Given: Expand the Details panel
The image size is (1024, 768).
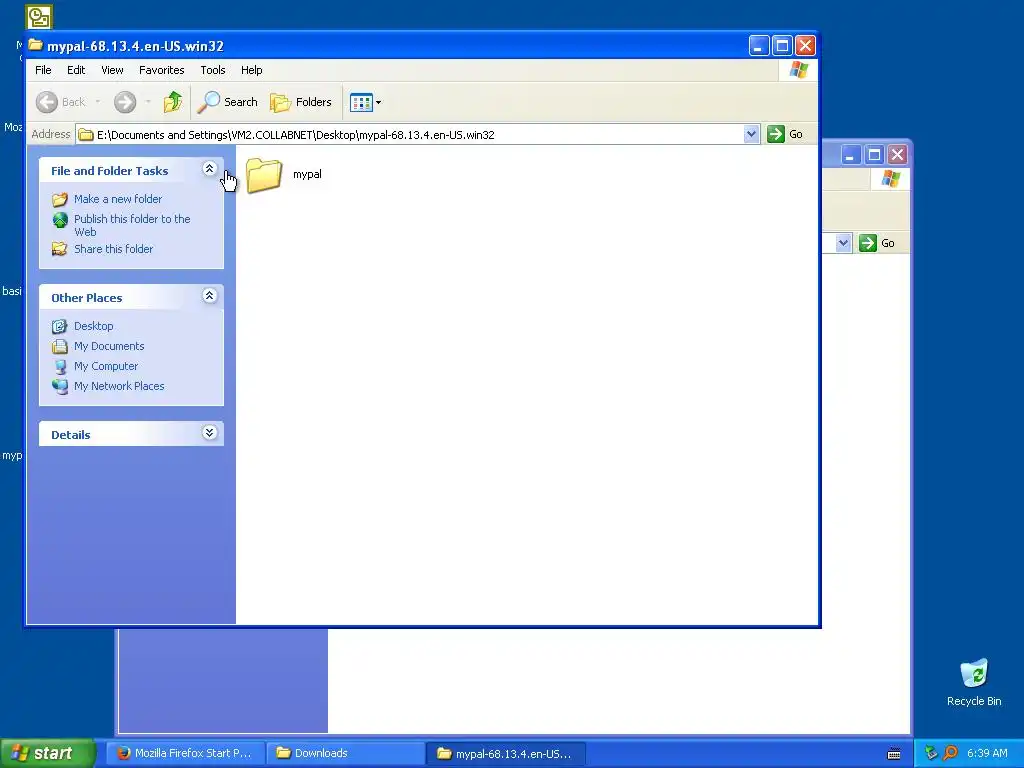Looking at the screenshot, I should tap(210, 433).
